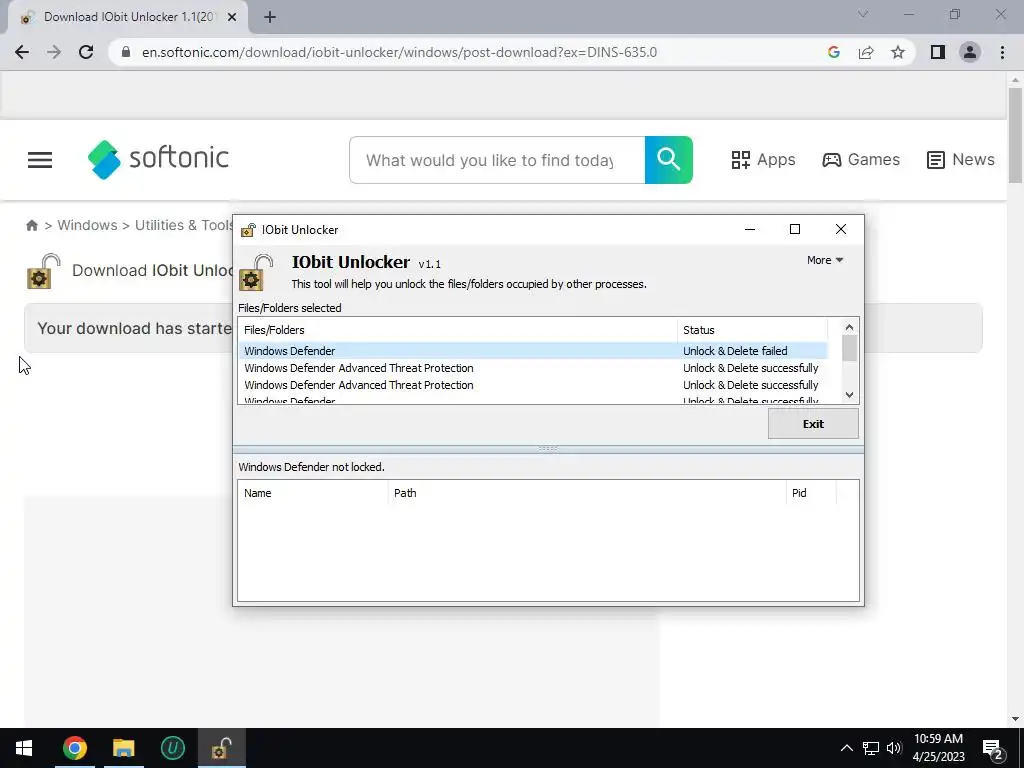Open File Explorer from the taskbar
1024x768 pixels.
click(x=123, y=748)
